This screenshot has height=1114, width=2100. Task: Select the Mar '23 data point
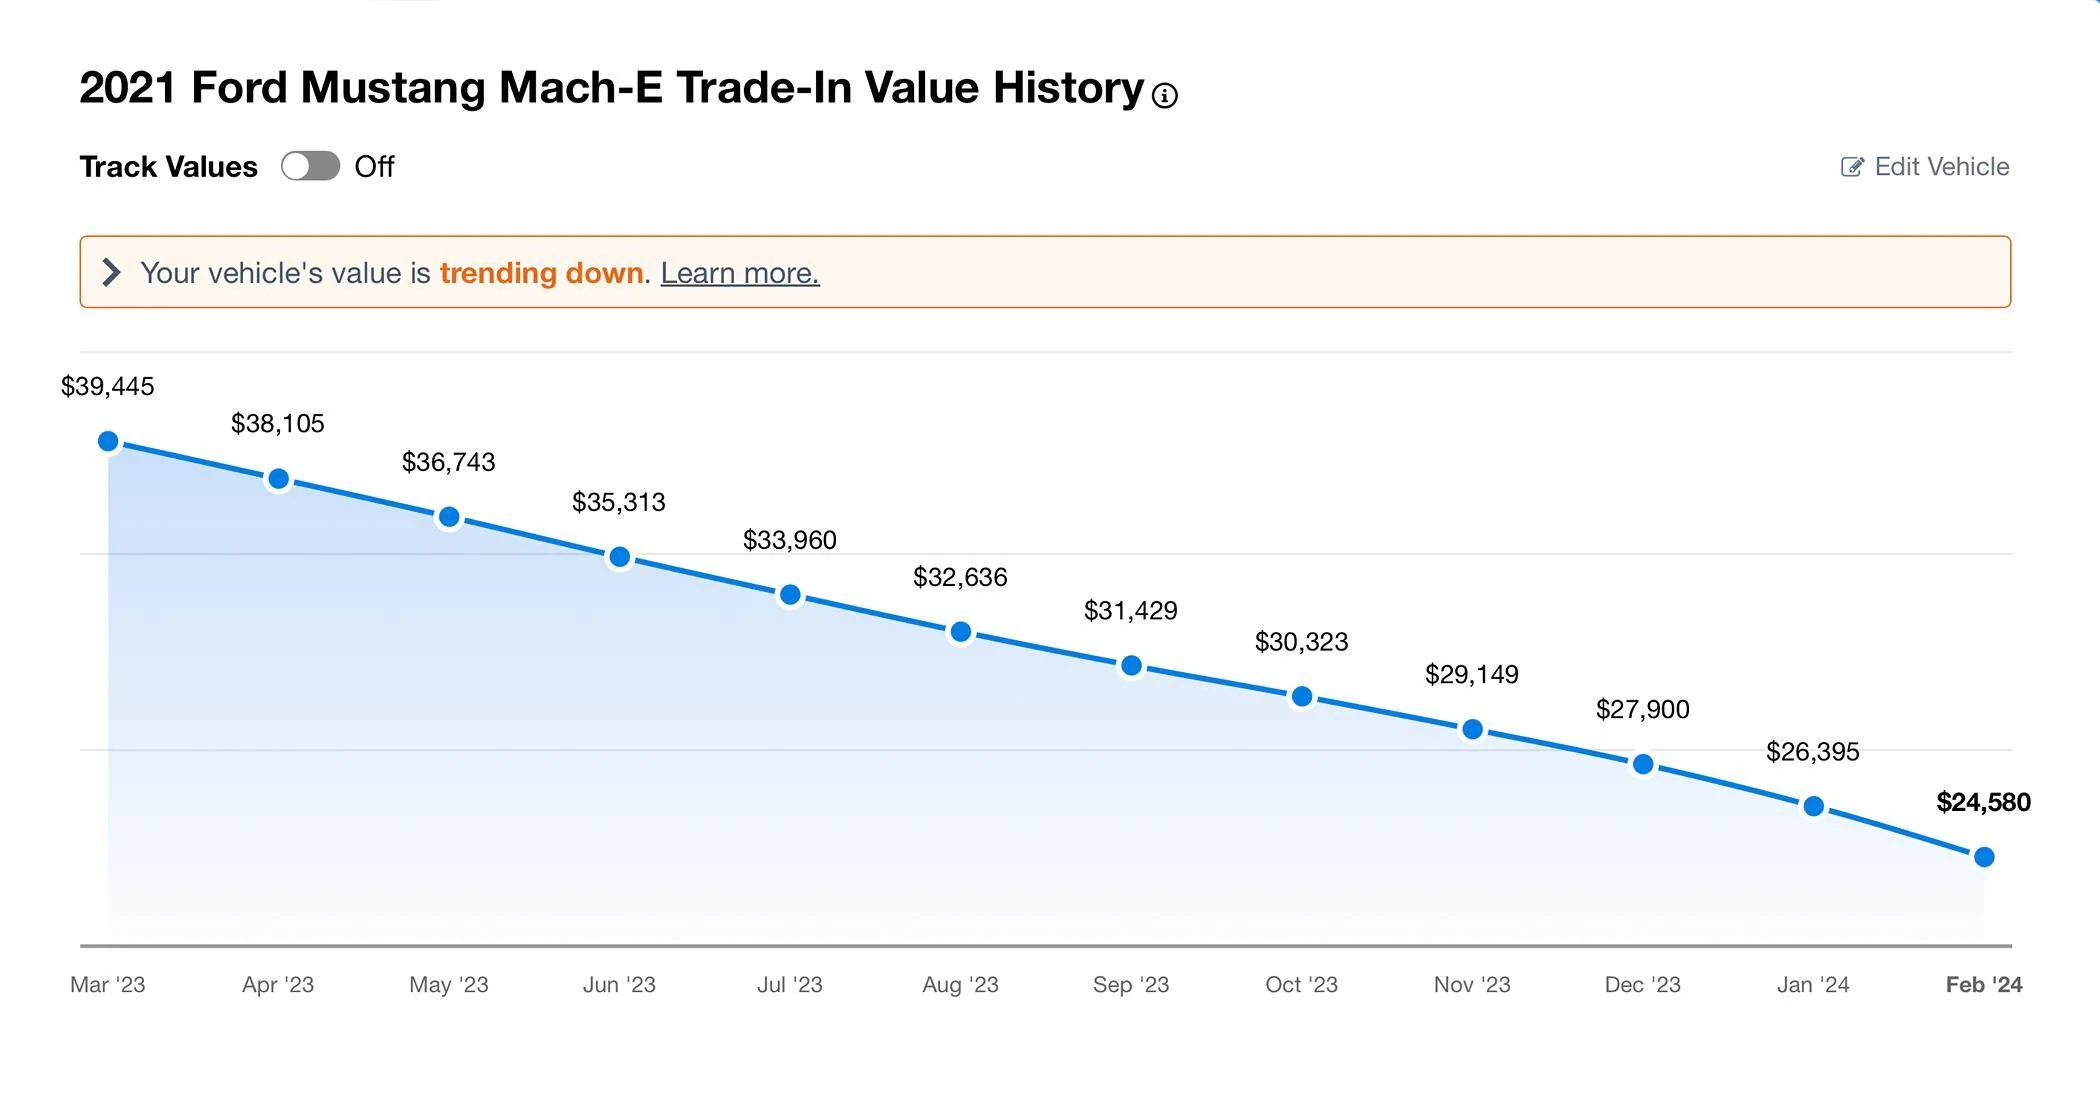point(108,441)
